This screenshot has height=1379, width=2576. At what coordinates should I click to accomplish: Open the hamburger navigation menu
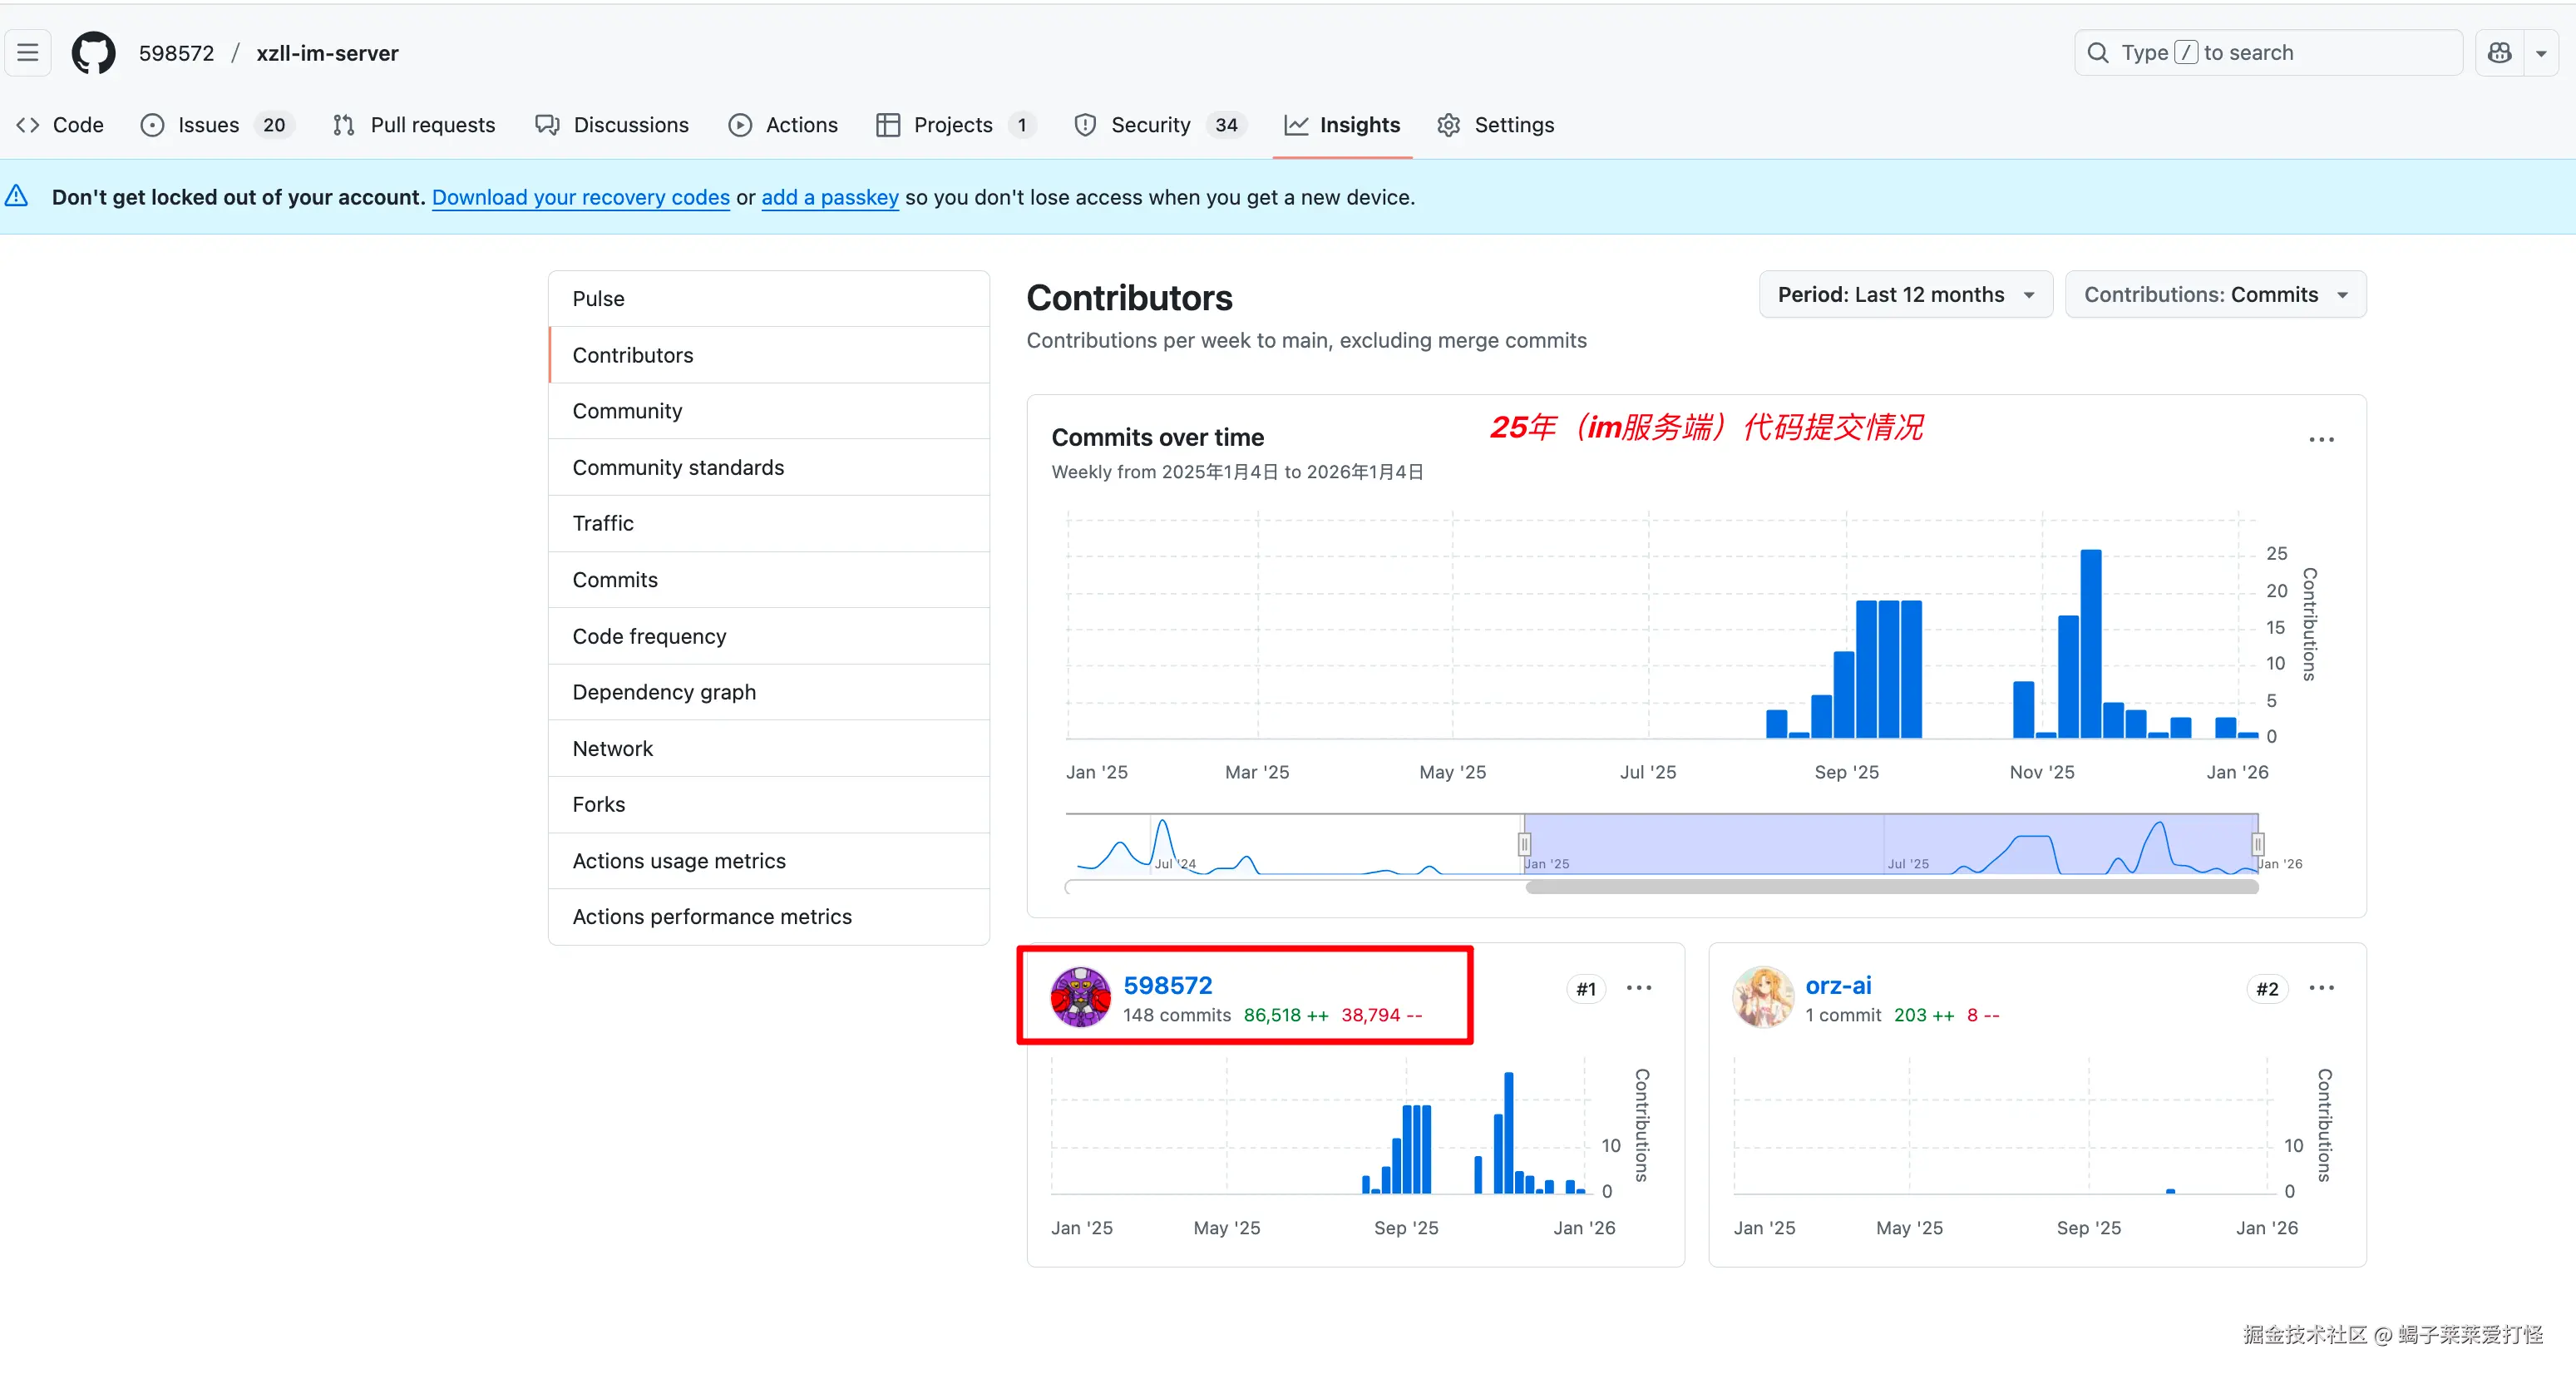tap(28, 53)
